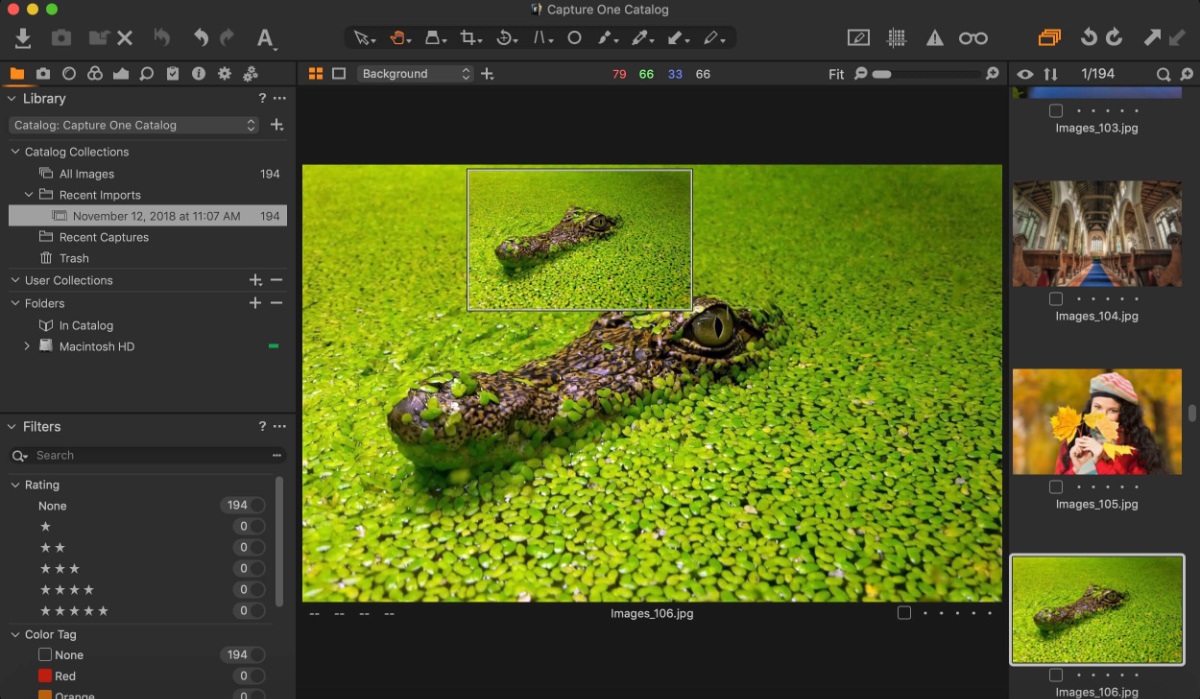Expand the Macintosh HD folder
The image size is (1200, 699).
pos(27,346)
